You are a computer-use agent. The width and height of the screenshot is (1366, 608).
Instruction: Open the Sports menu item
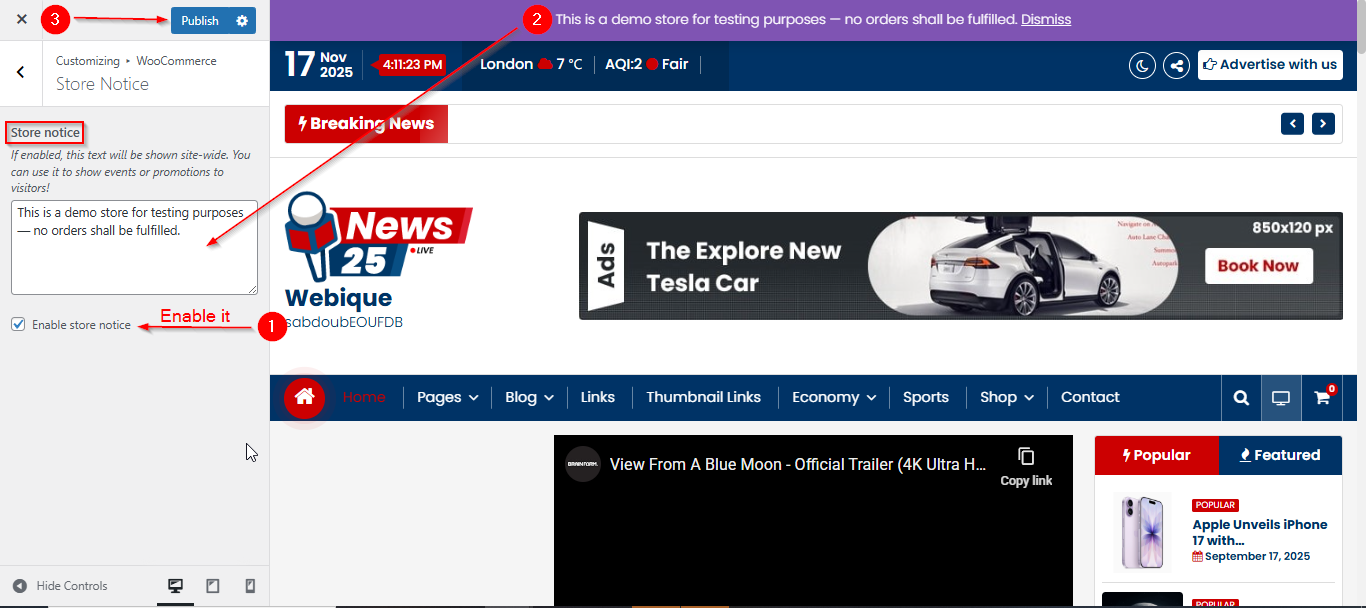coord(925,397)
